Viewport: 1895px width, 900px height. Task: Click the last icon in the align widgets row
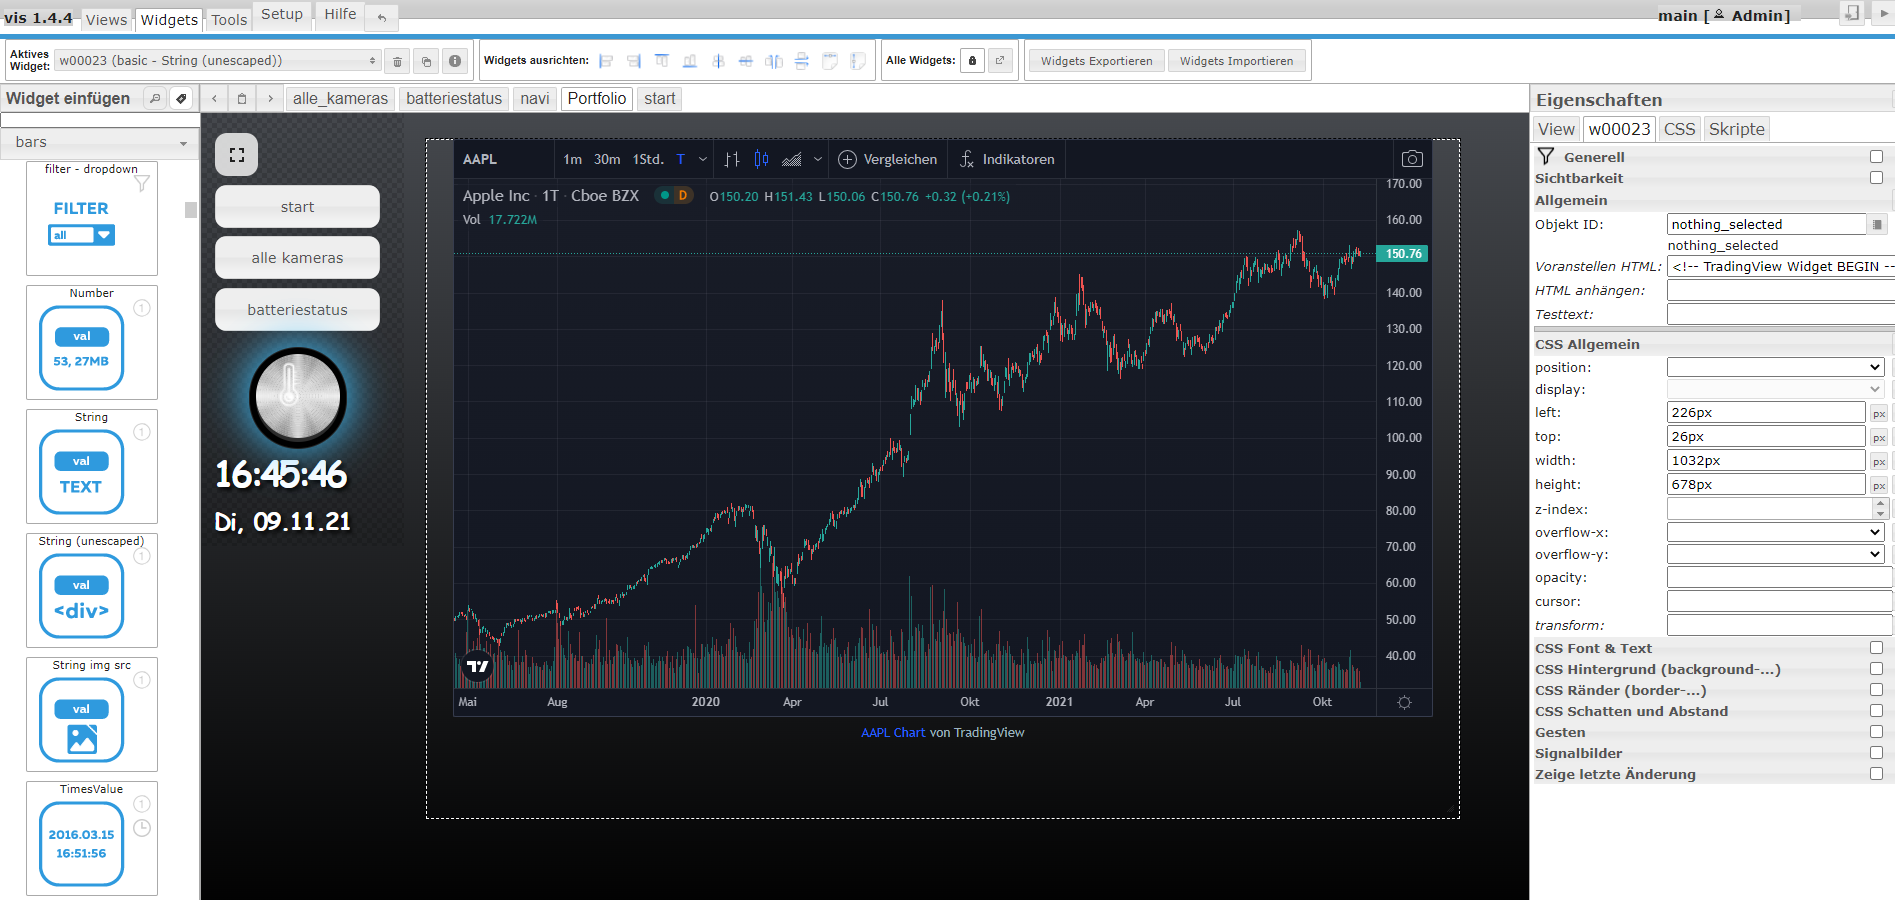click(858, 61)
